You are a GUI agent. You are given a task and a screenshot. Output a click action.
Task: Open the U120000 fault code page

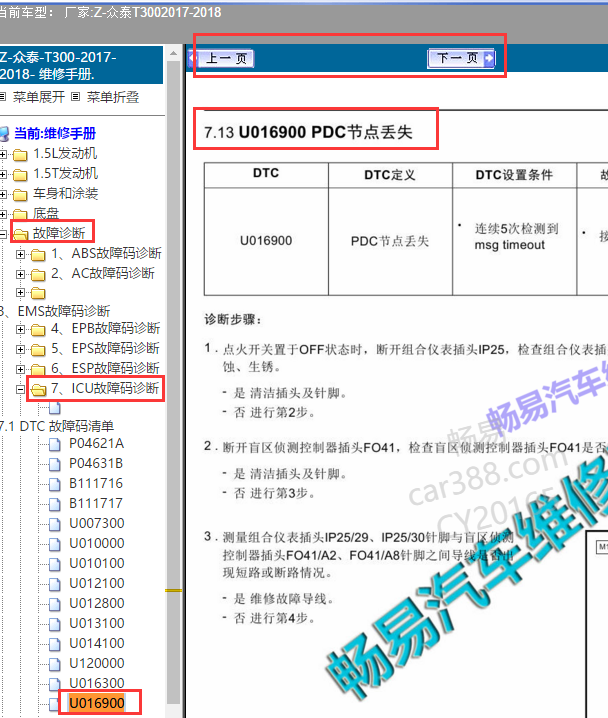coord(97,664)
